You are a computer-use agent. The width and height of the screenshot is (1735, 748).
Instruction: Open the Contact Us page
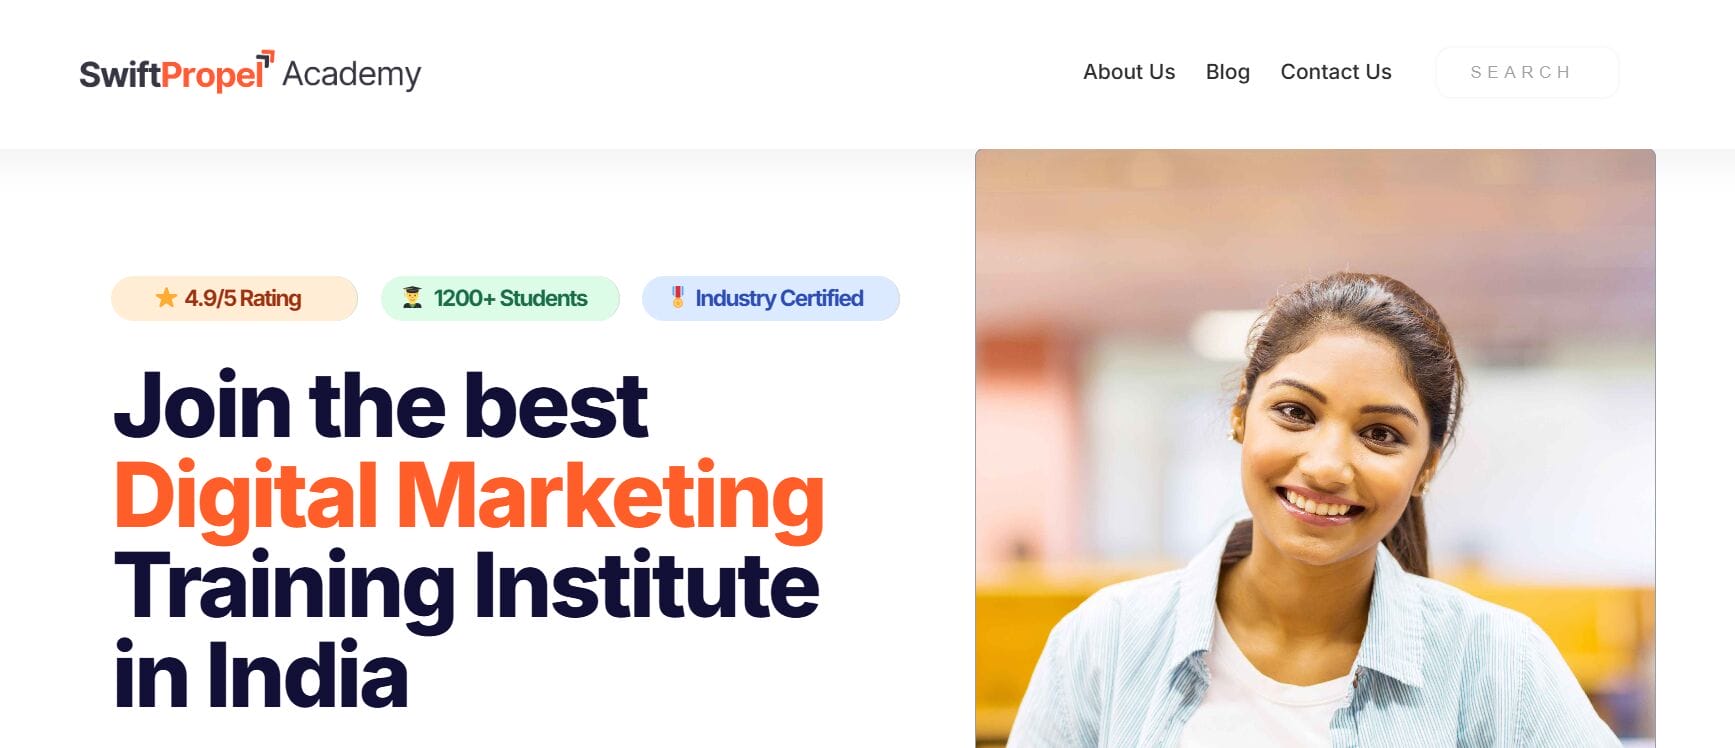point(1335,72)
